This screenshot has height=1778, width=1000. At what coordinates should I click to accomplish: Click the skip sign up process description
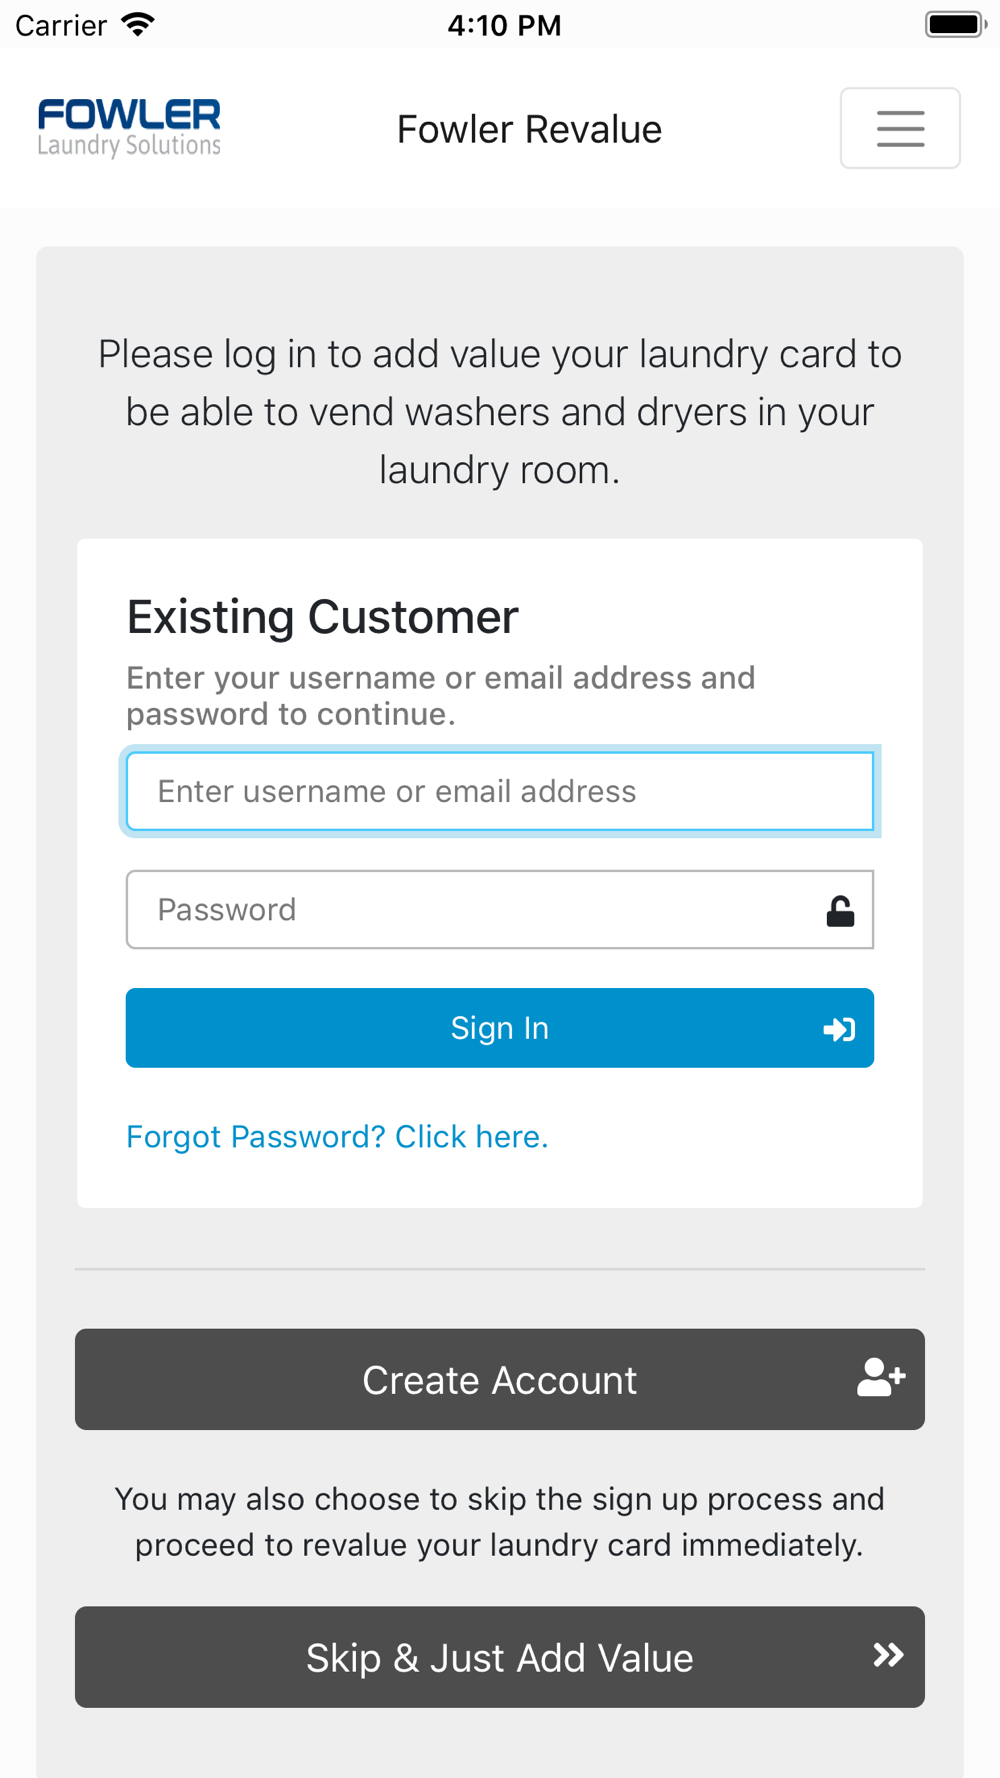(499, 1522)
